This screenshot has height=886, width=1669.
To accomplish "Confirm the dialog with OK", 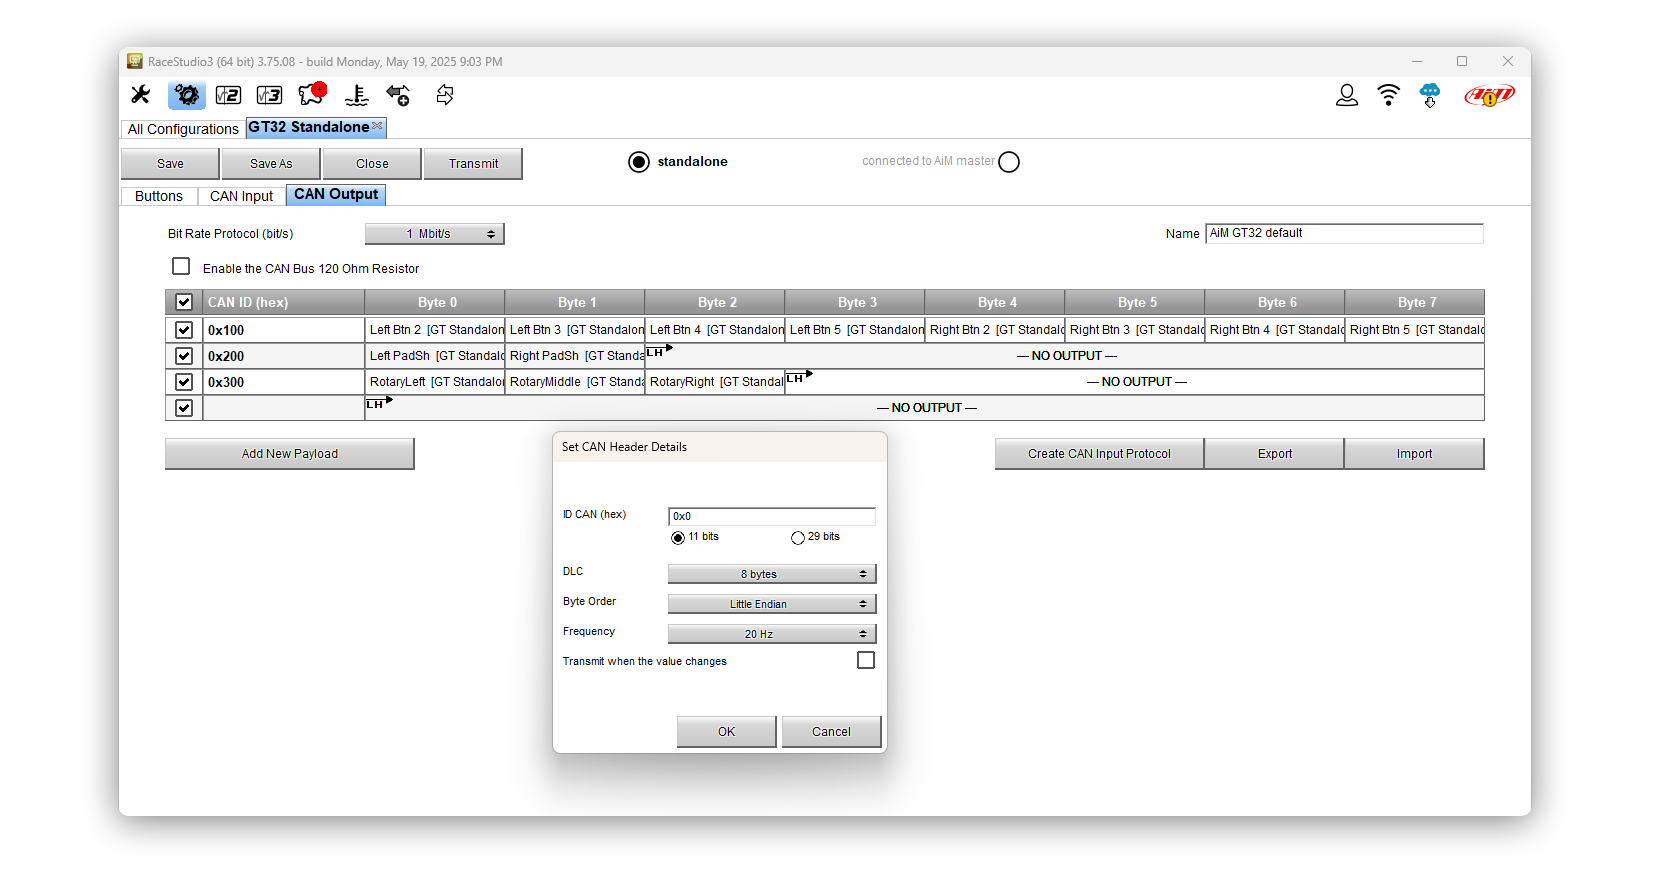I will 727,732.
